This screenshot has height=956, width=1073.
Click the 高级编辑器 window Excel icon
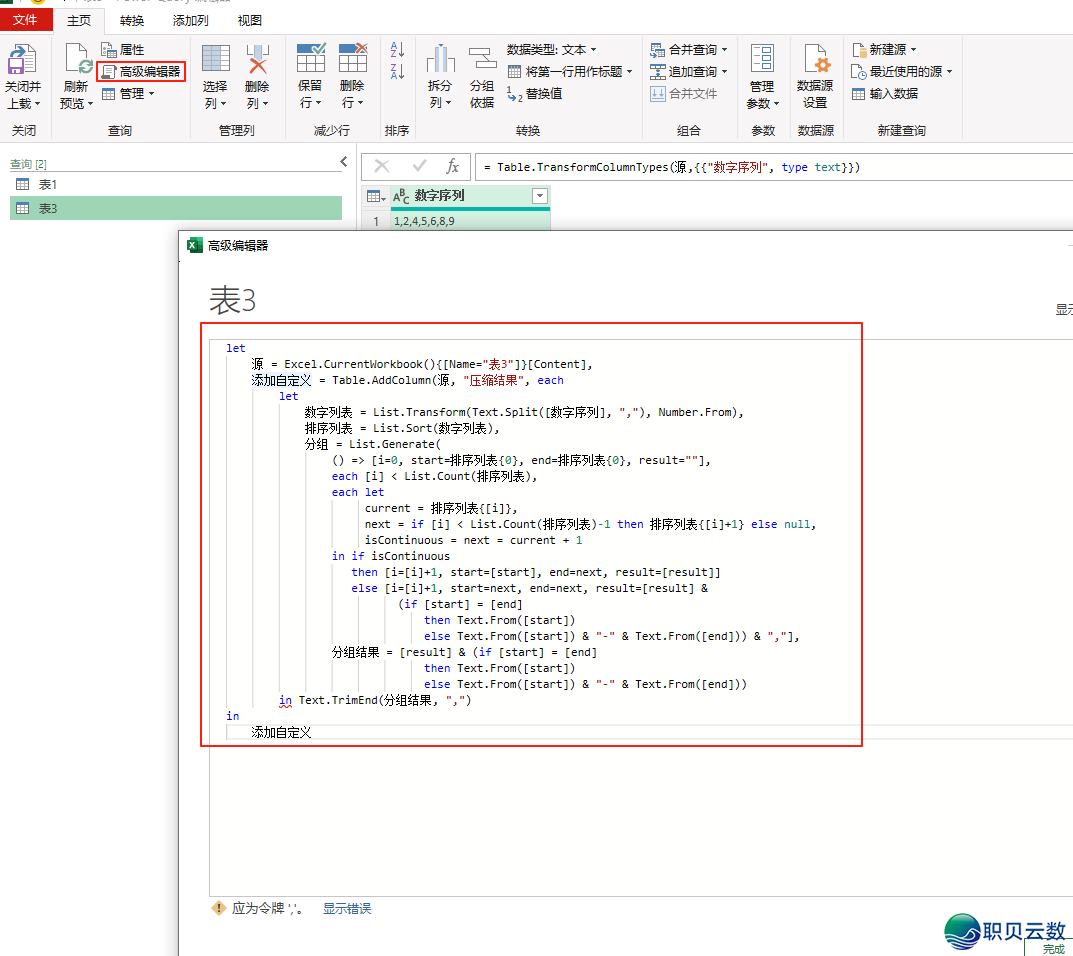(x=194, y=245)
